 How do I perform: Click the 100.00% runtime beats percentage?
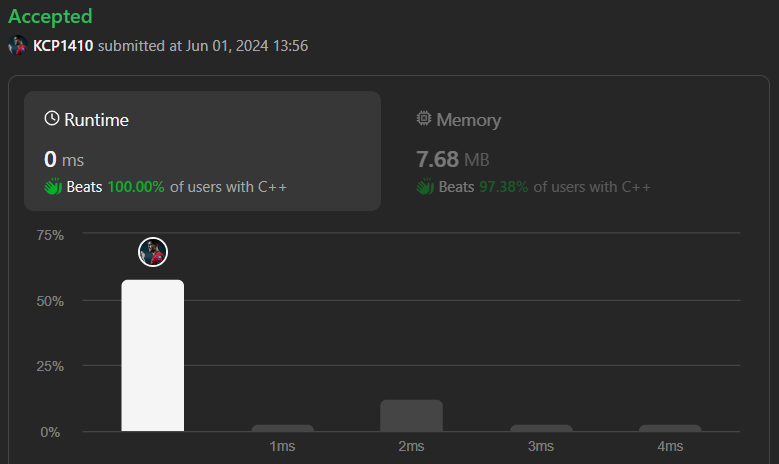click(136, 187)
